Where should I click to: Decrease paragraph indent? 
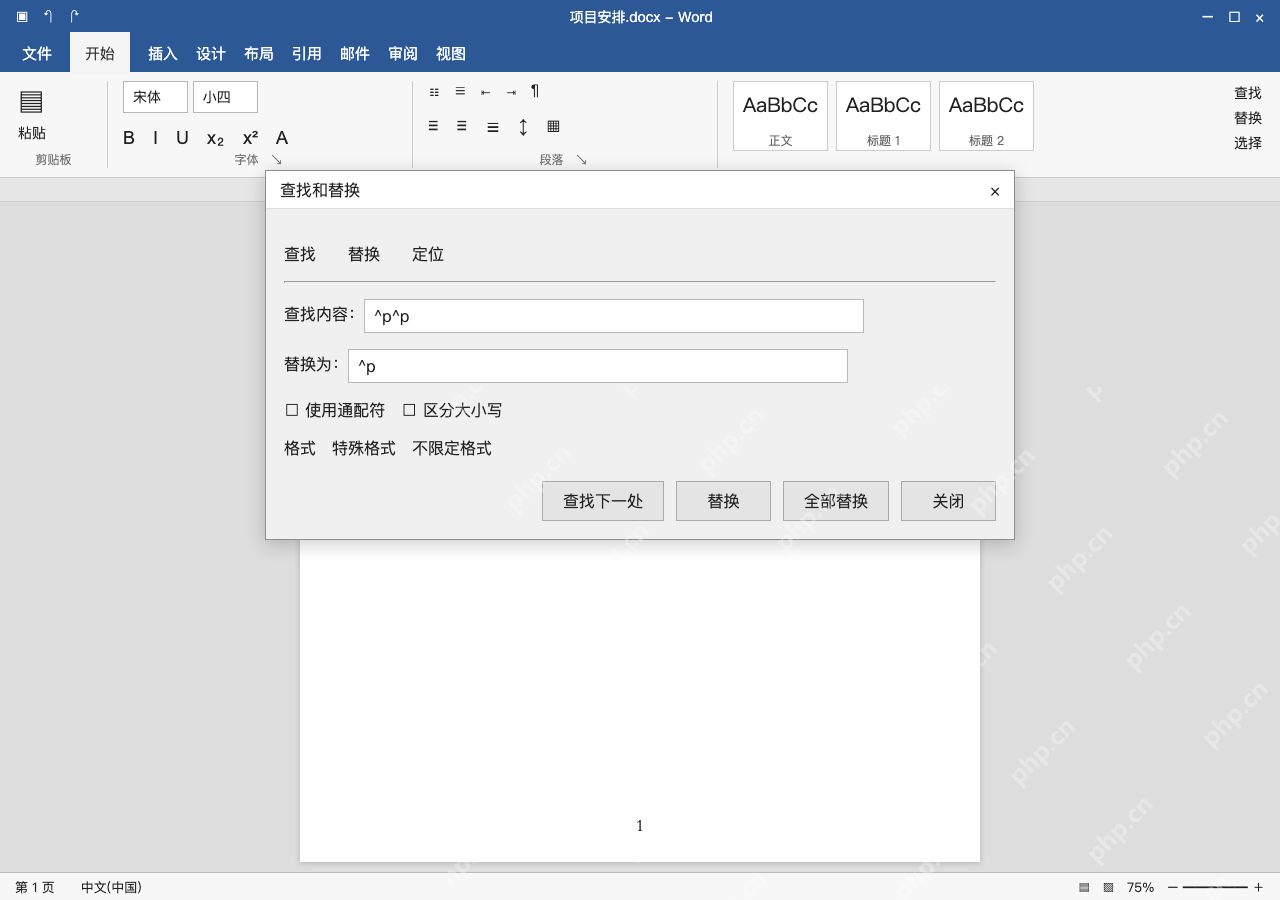coord(485,92)
